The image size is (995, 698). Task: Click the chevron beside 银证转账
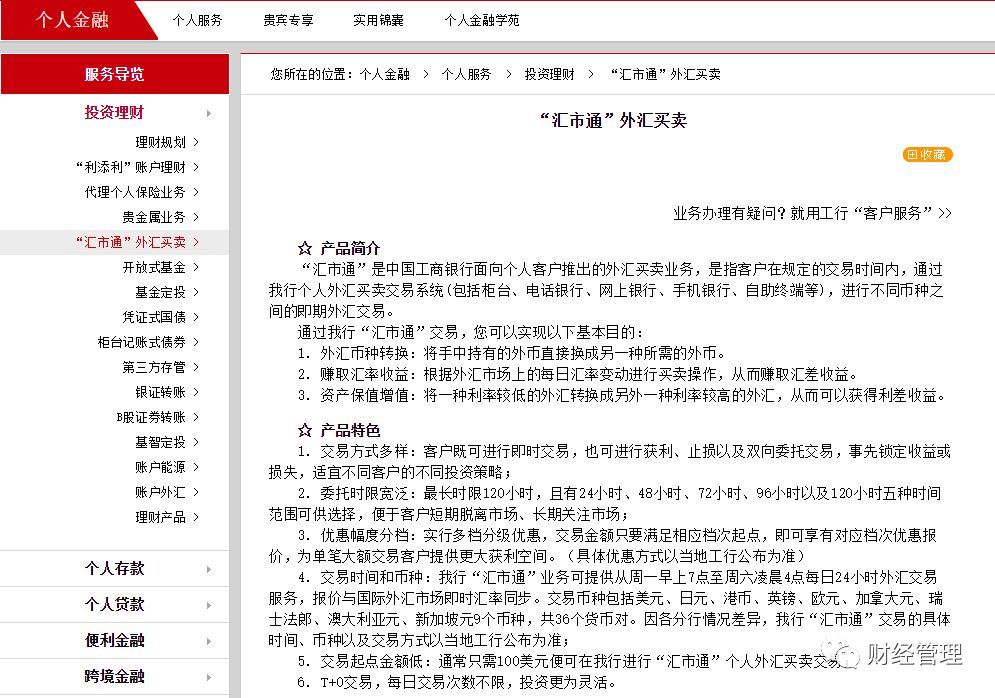[196, 392]
